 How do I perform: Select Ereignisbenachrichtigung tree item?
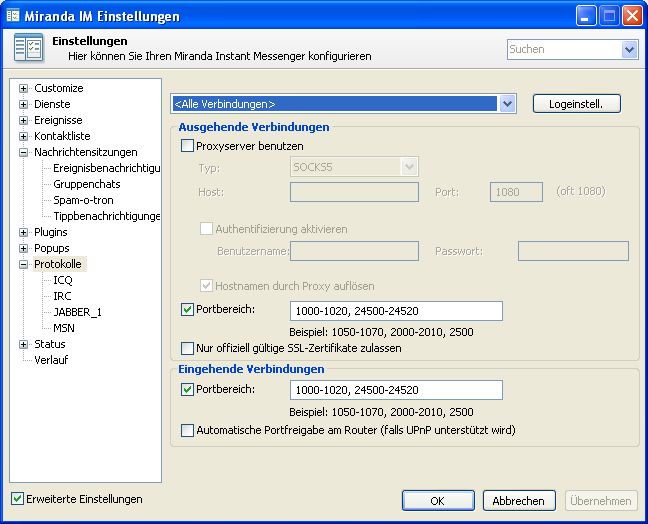107,168
